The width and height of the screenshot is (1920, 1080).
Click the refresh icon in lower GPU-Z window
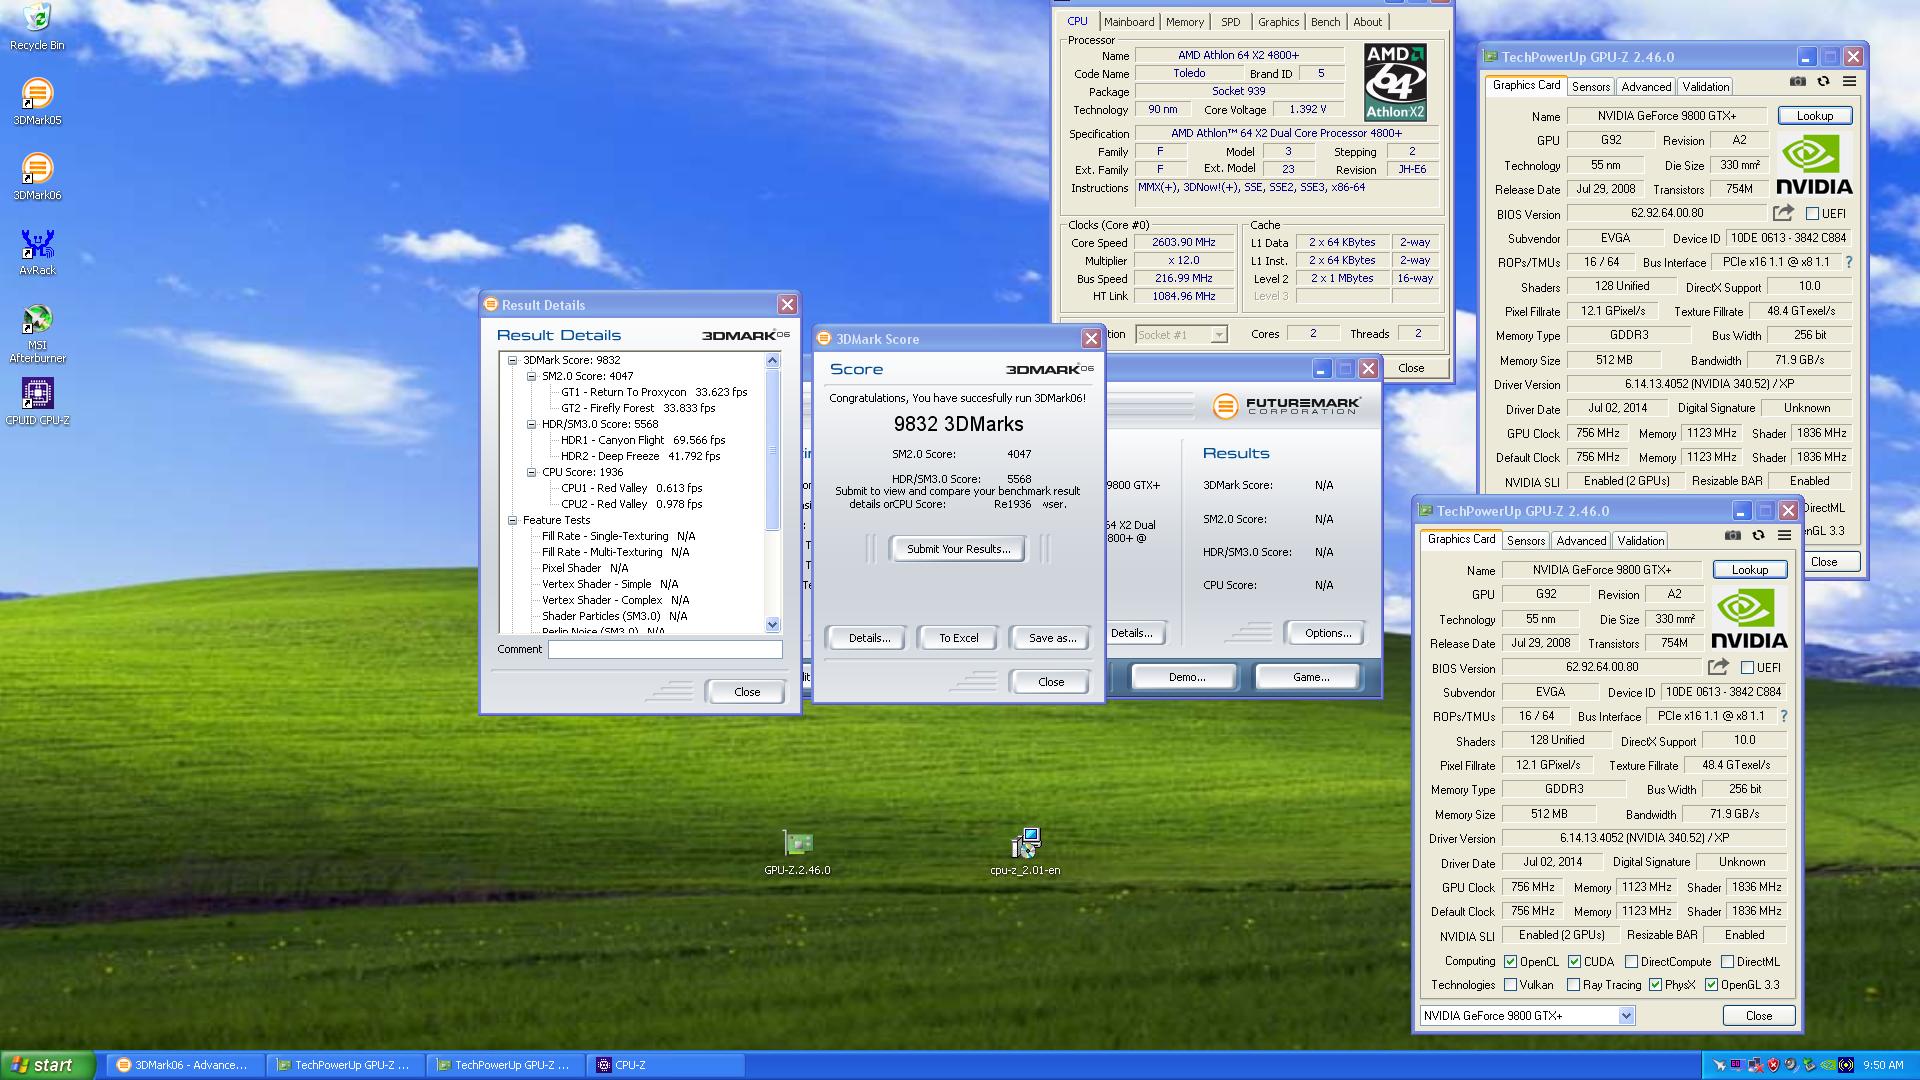click(1758, 536)
